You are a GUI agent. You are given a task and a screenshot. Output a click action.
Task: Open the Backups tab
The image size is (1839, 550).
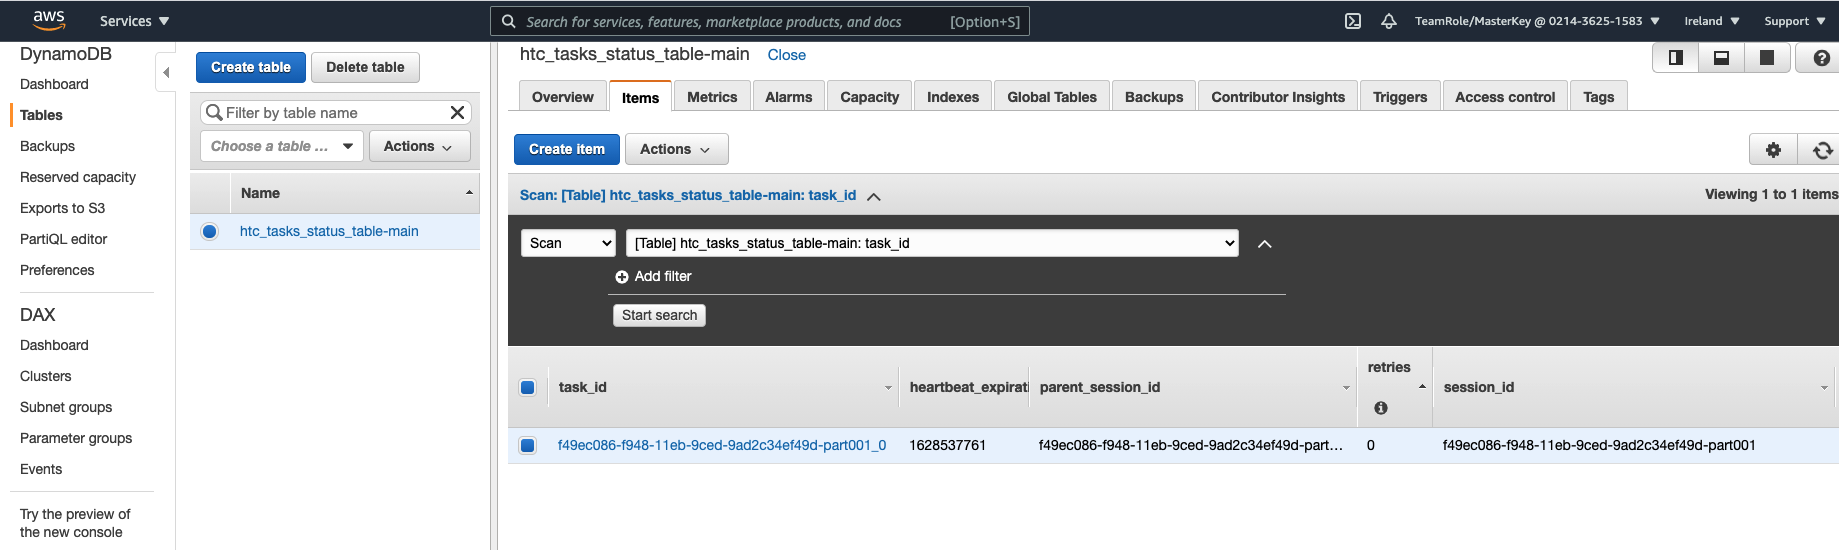[1153, 97]
